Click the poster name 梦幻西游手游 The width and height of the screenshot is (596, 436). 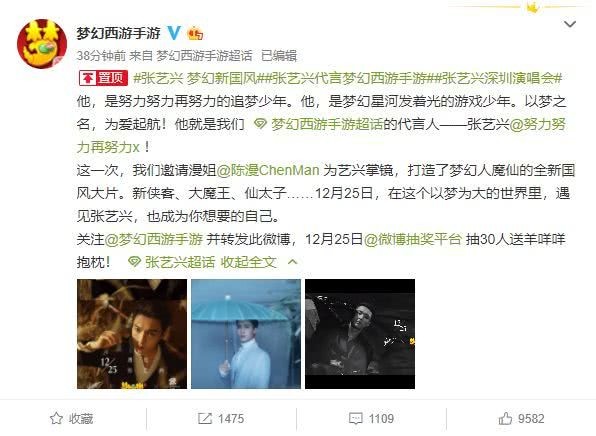119,33
